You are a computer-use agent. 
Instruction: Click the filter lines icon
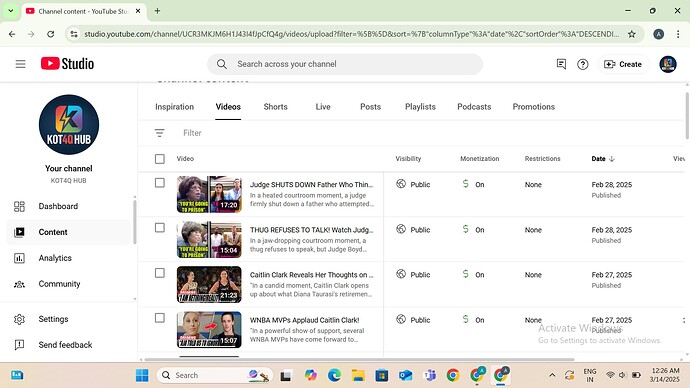coord(159,133)
